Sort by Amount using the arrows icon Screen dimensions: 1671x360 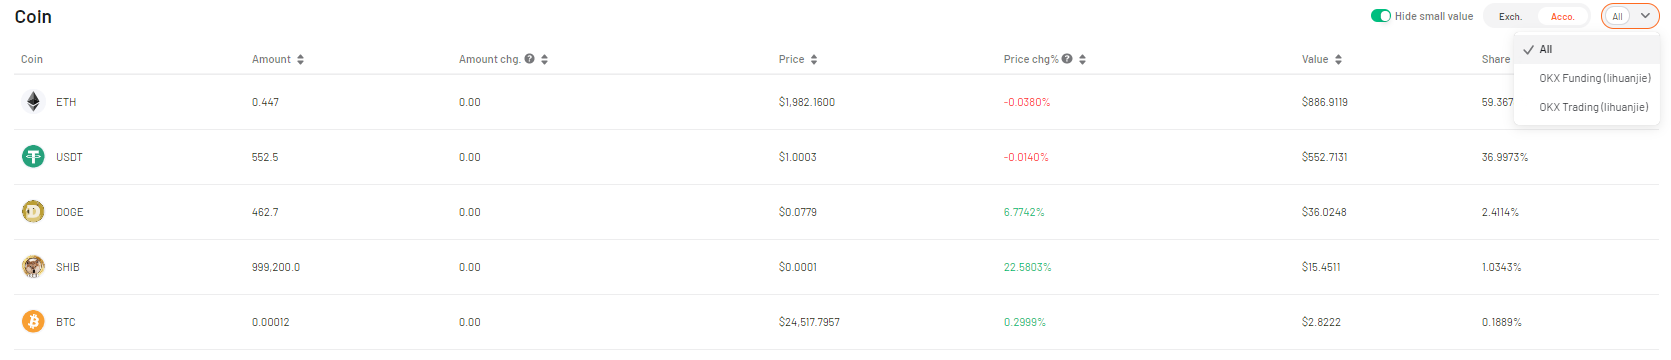pos(300,60)
